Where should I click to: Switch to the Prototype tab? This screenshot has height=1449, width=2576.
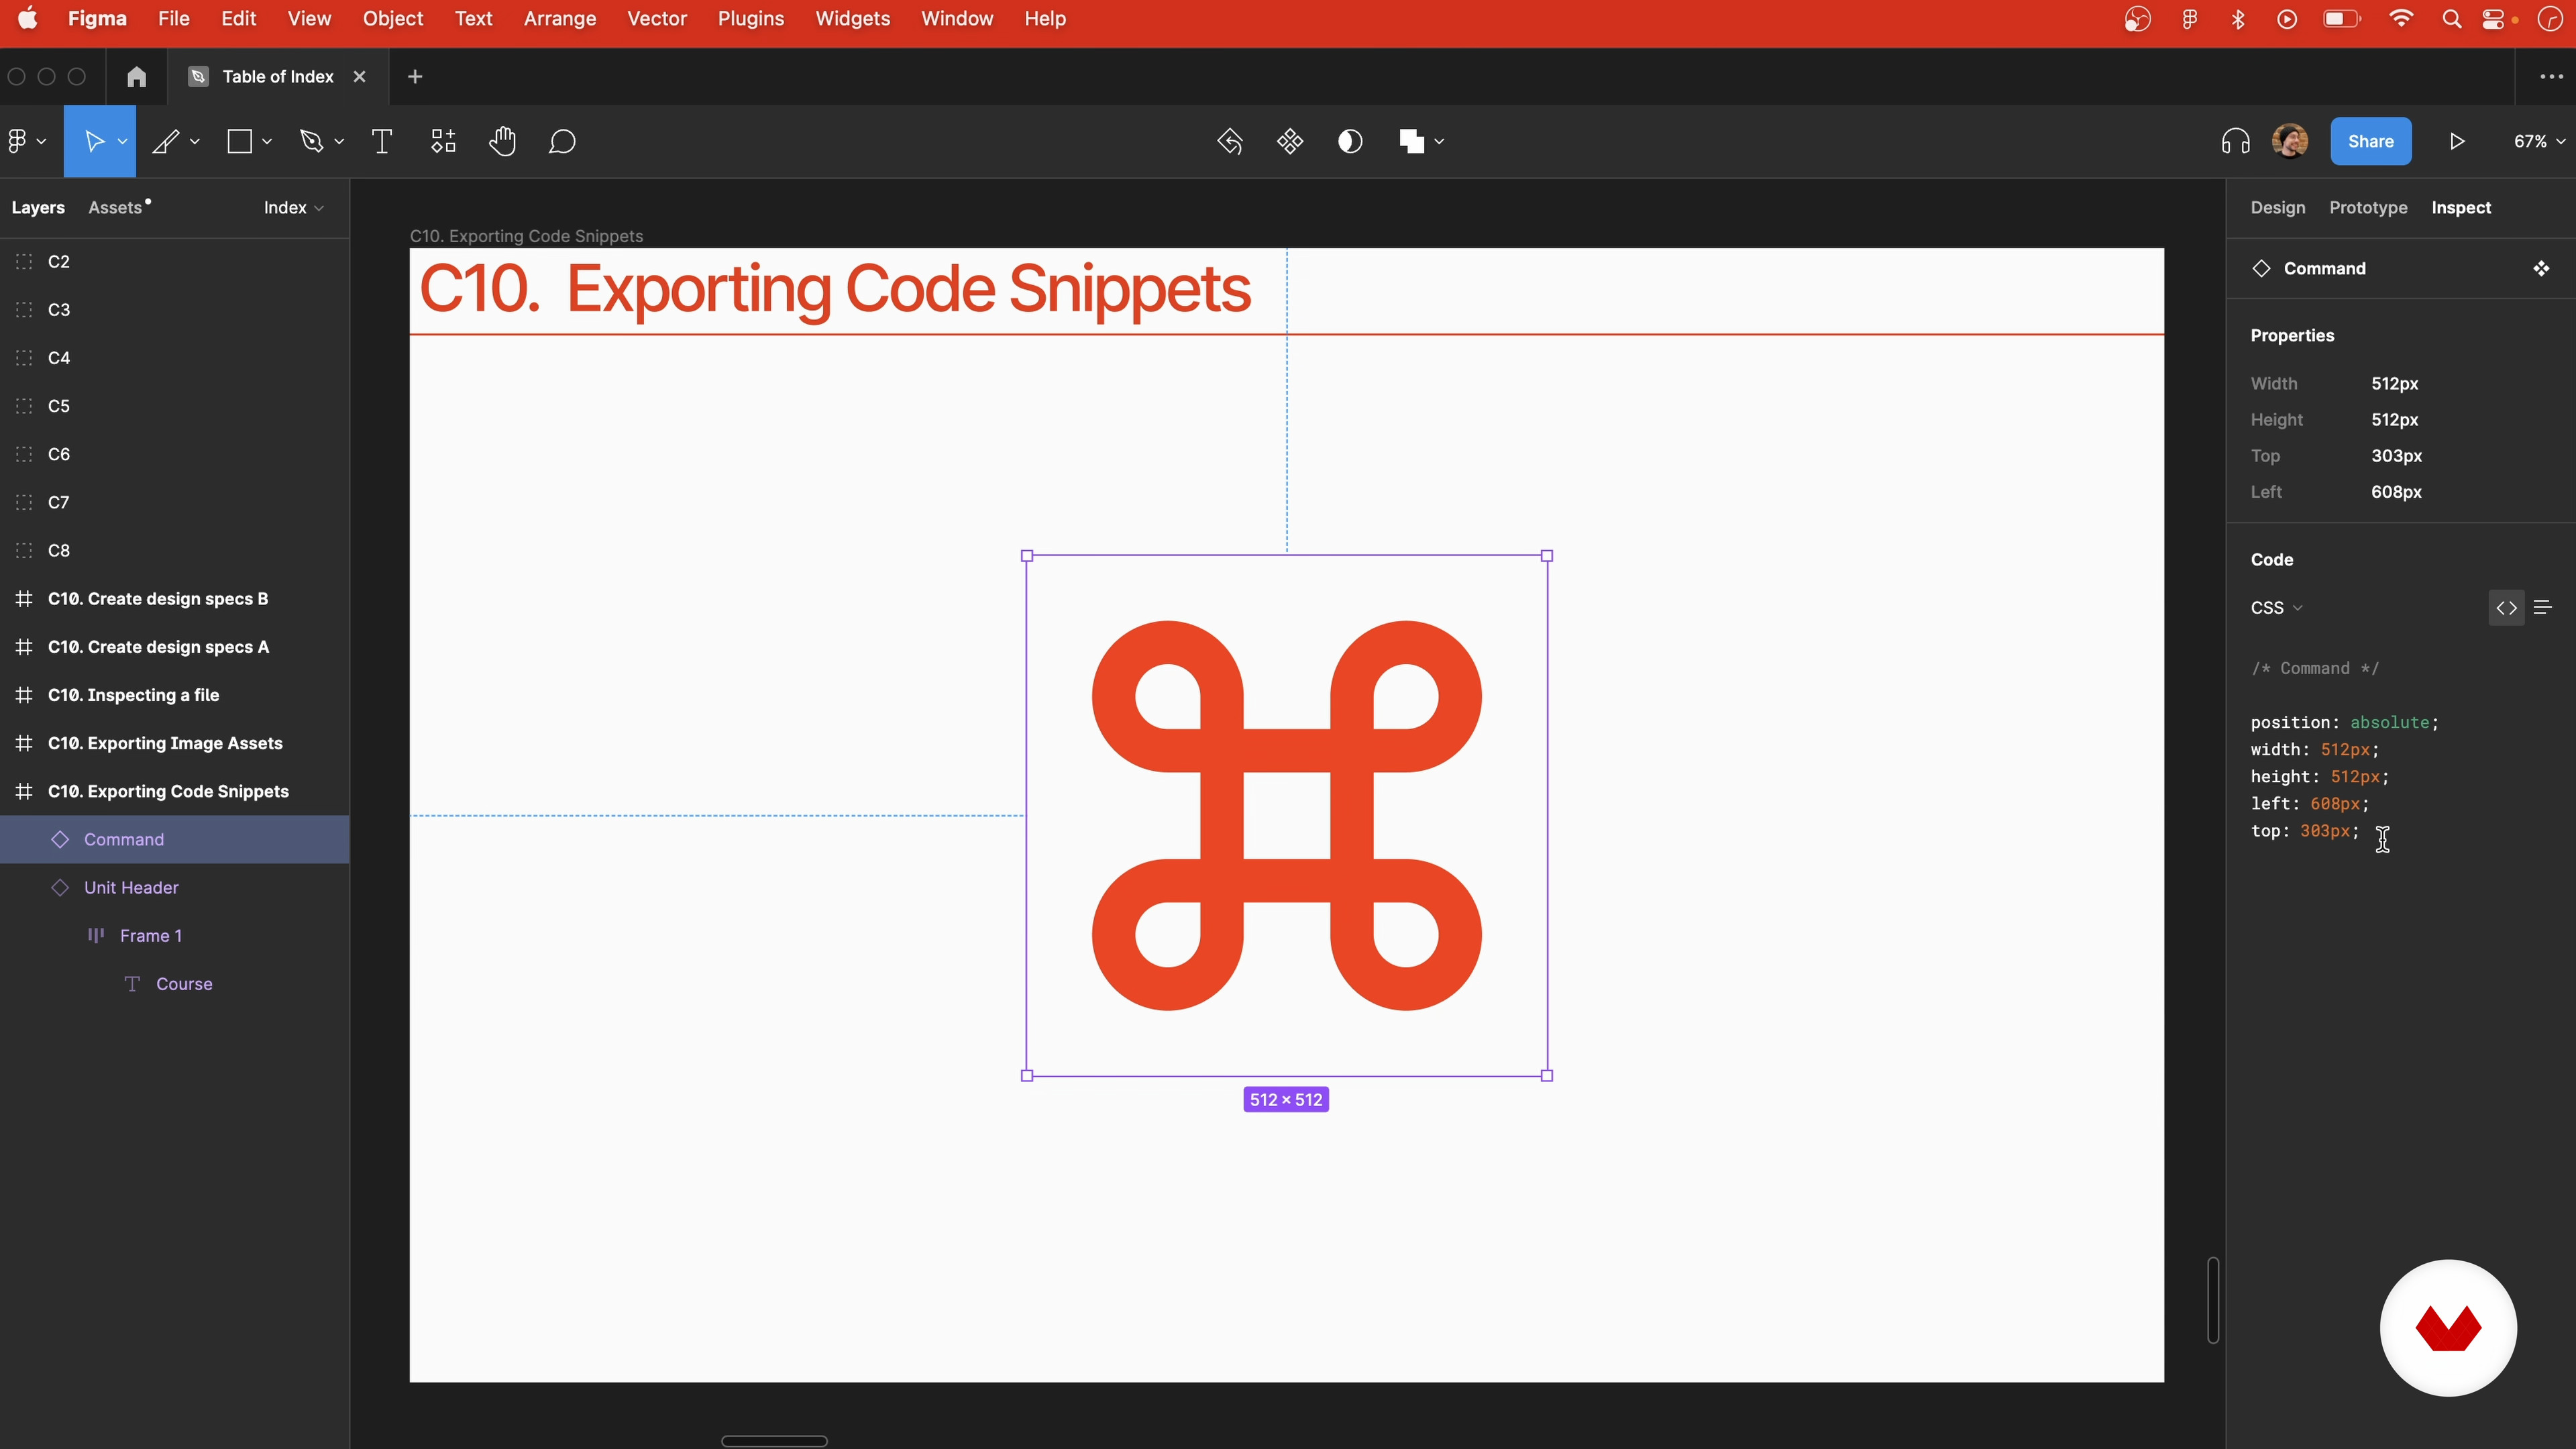click(2368, 207)
